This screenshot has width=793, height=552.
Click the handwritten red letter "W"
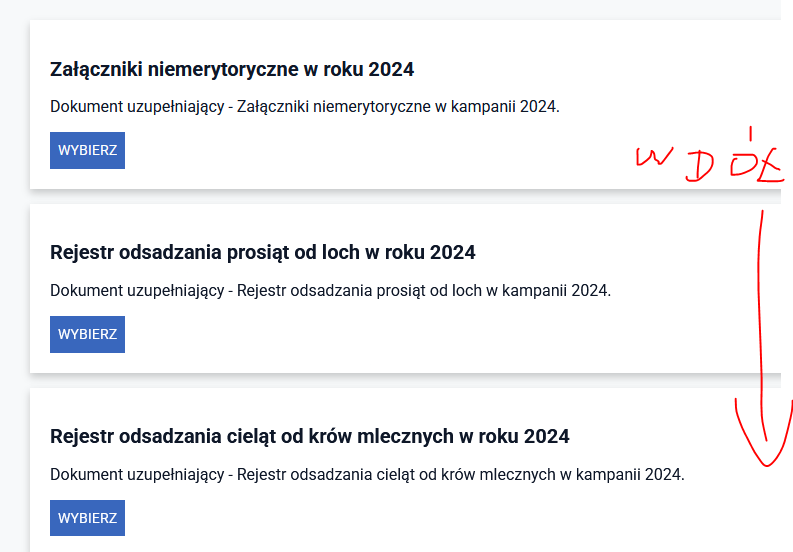click(x=653, y=160)
